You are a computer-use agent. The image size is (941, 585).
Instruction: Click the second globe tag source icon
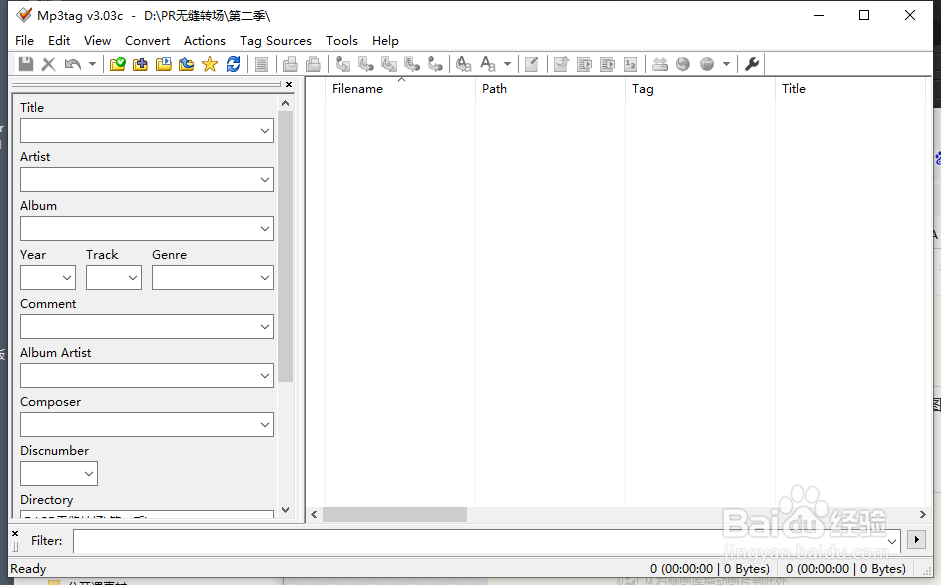[x=707, y=64]
